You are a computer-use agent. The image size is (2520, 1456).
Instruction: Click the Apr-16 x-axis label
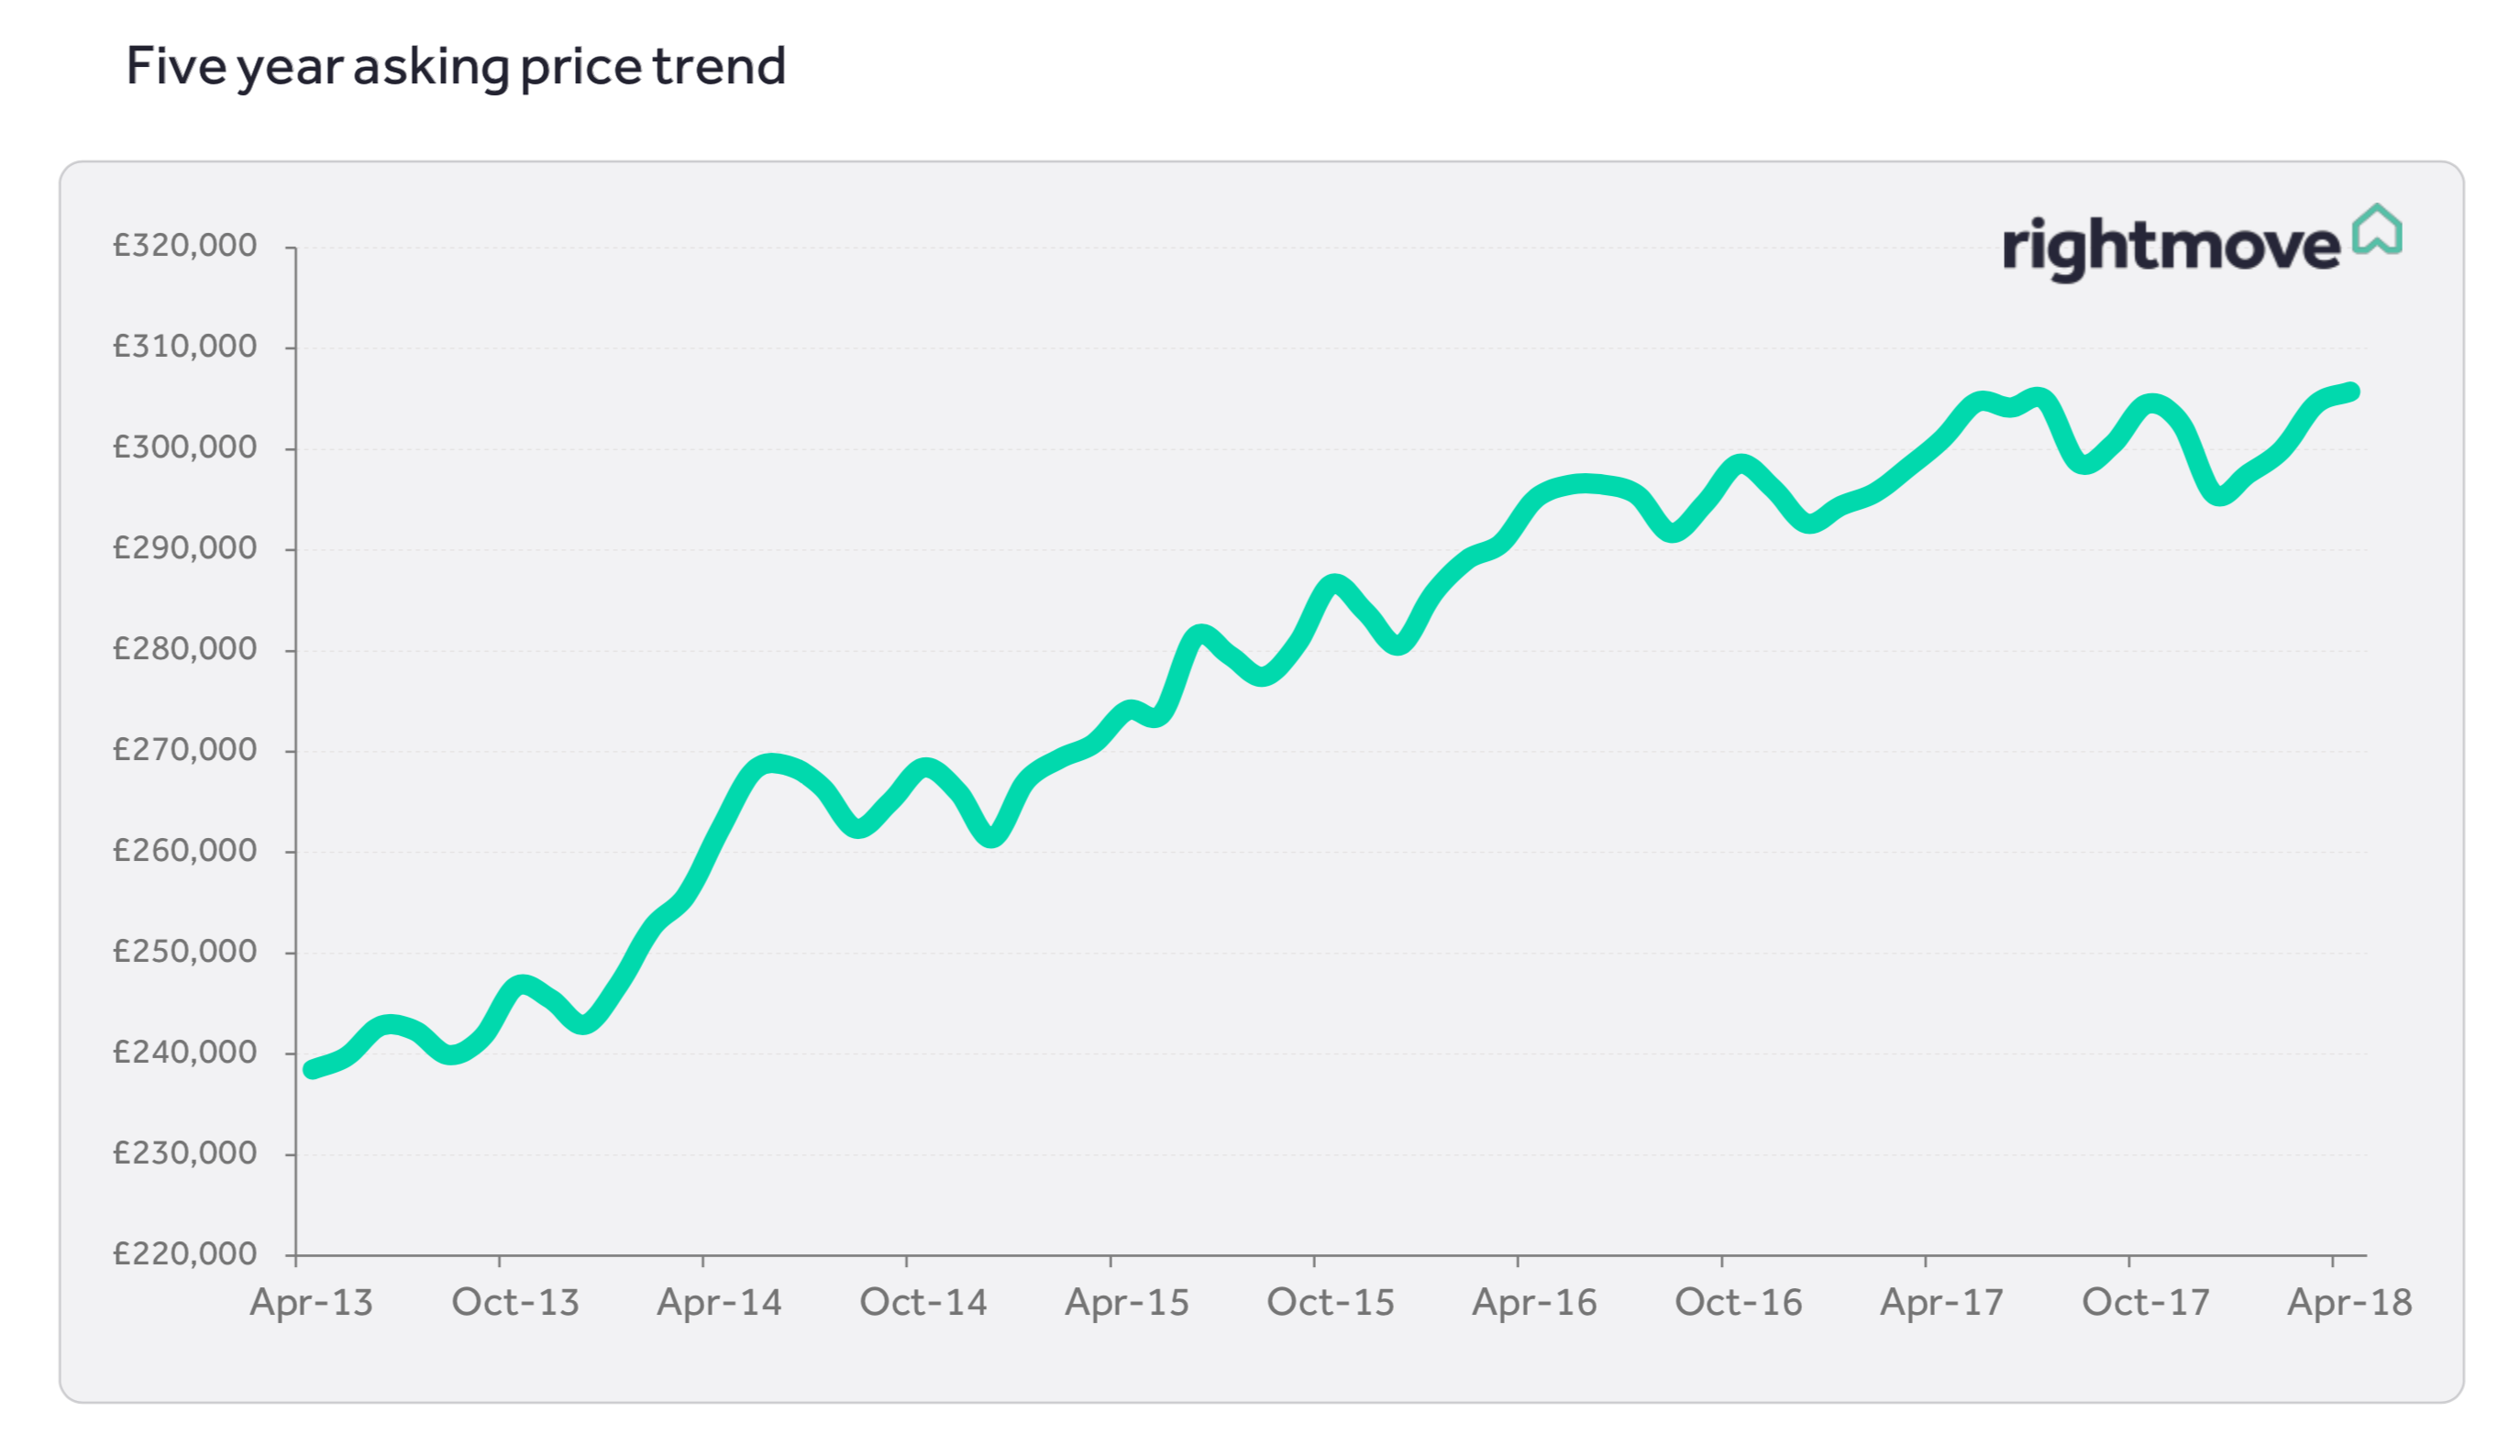point(1534,1303)
